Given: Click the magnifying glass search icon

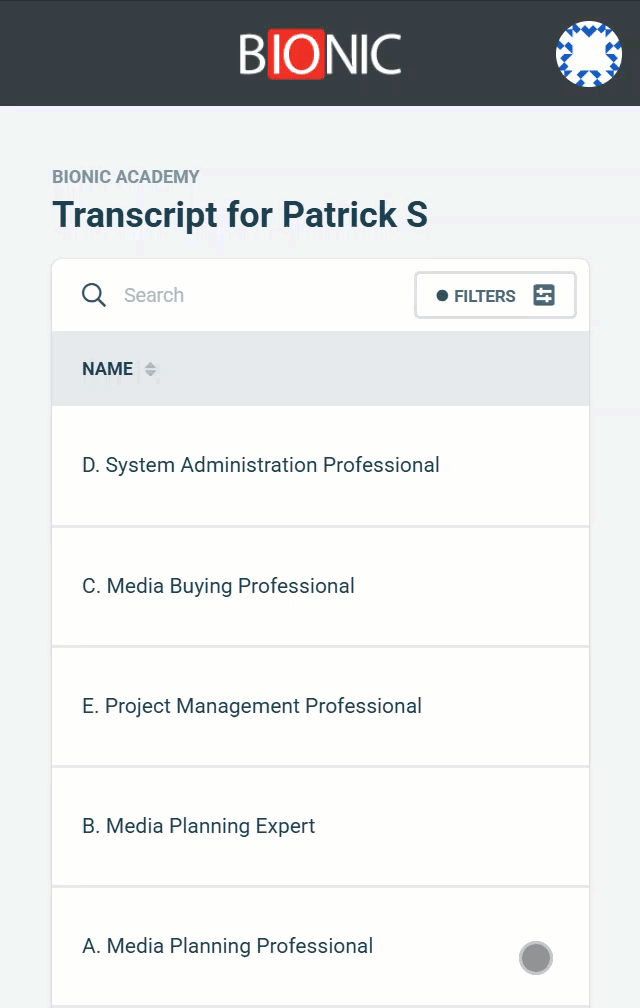Looking at the screenshot, I should pos(94,295).
